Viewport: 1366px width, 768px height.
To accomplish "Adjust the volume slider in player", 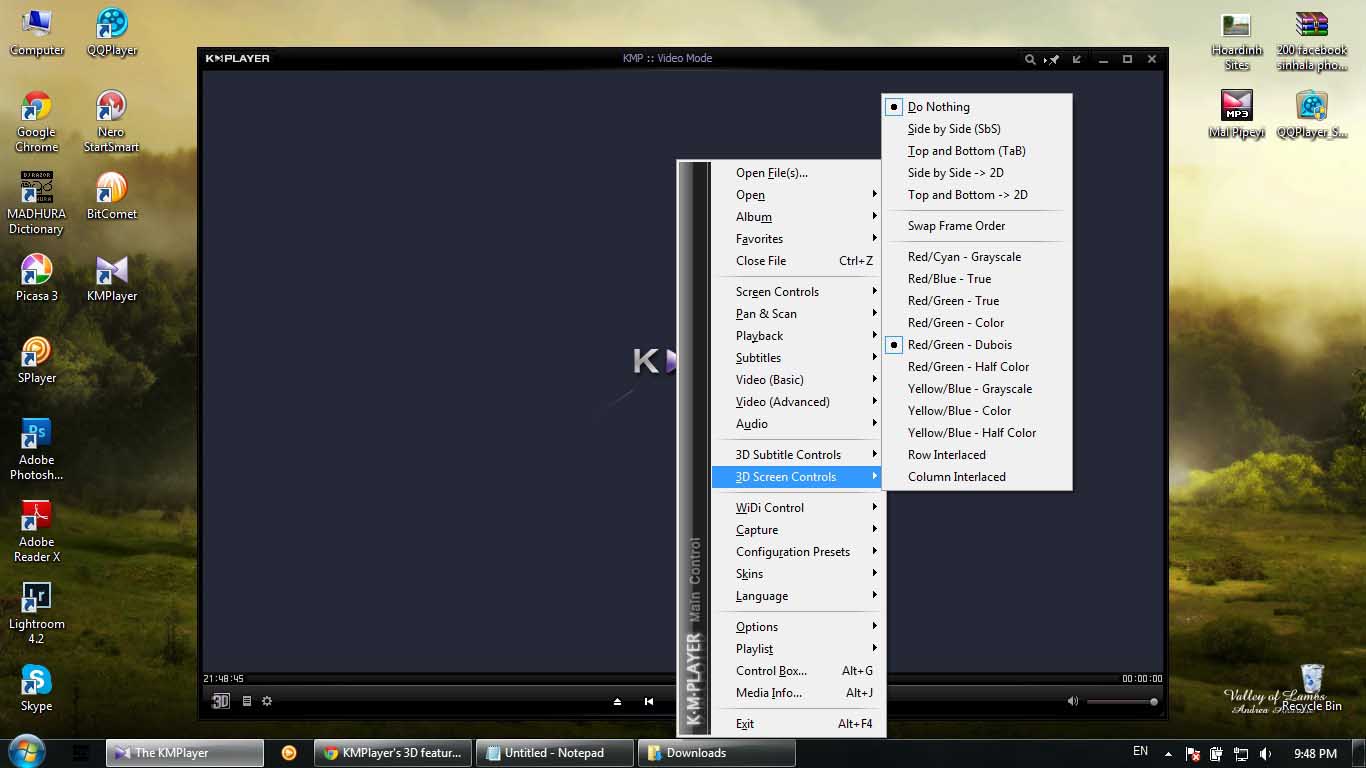I will click(x=1122, y=702).
